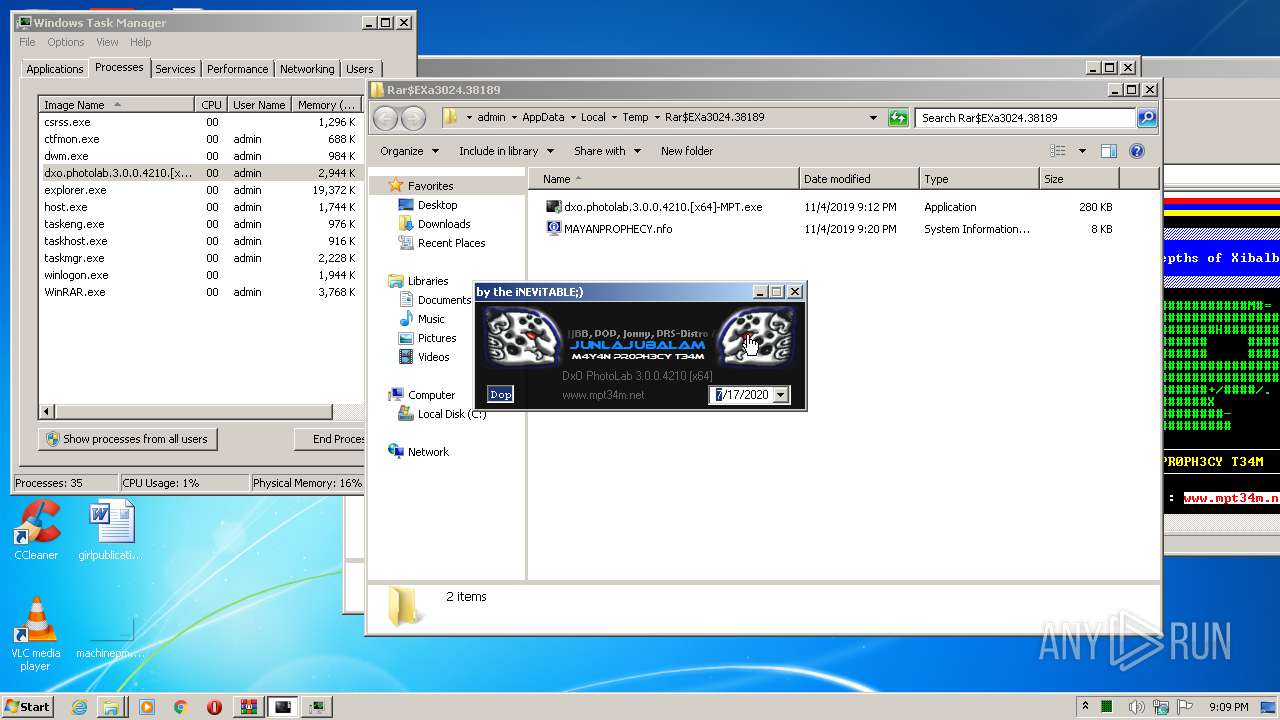This screenshot has height=720, width=1280.
Task: Open VLC media player desktop shortcut
Action: [36, 633]
